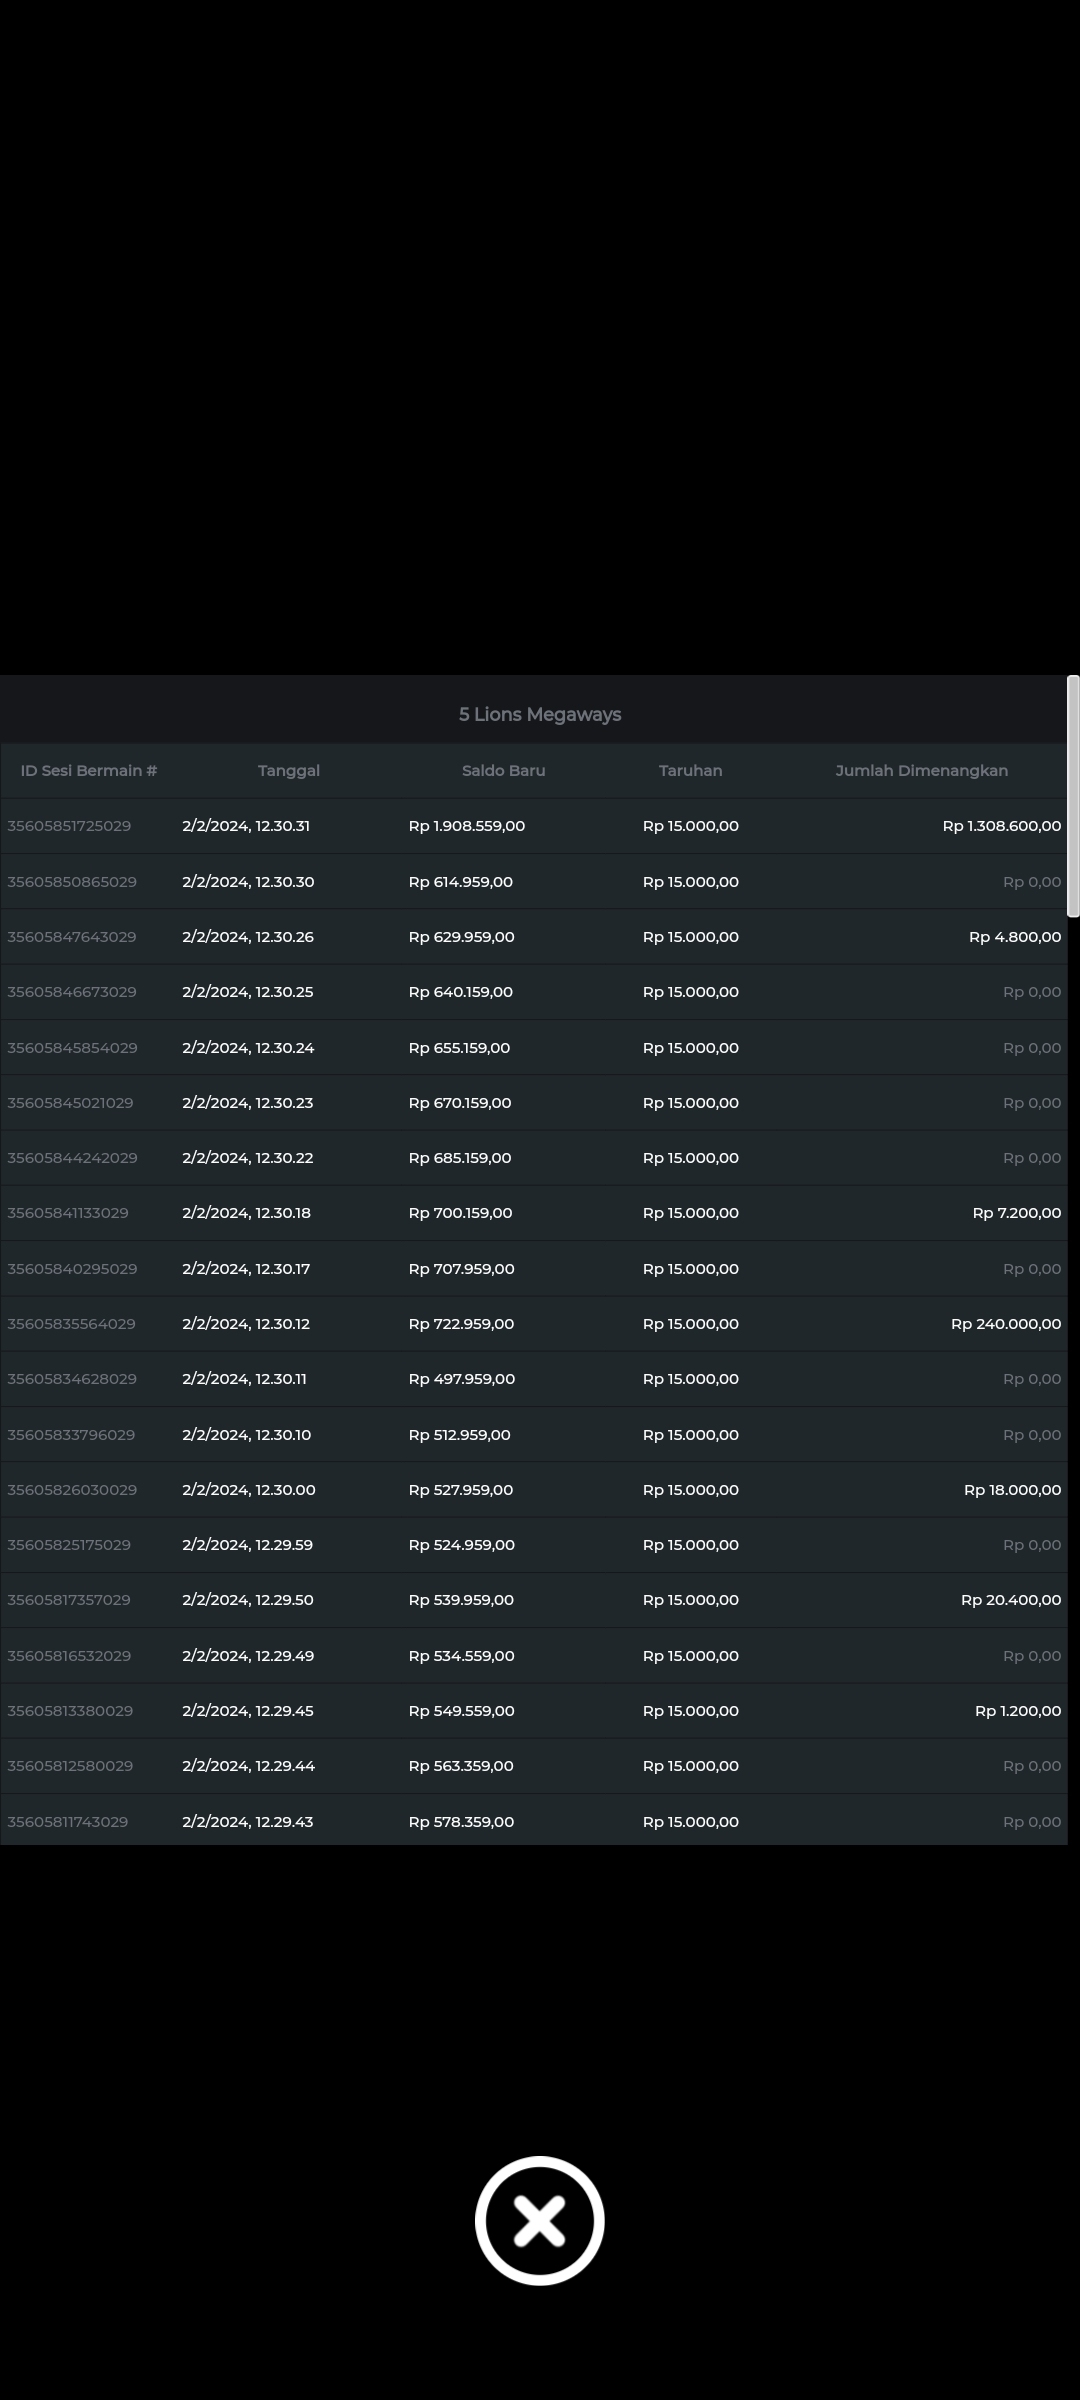Click the Taruhan column header
Image resolution: width=1080 pixels, height=2400 pixels.
click(690, 771)
